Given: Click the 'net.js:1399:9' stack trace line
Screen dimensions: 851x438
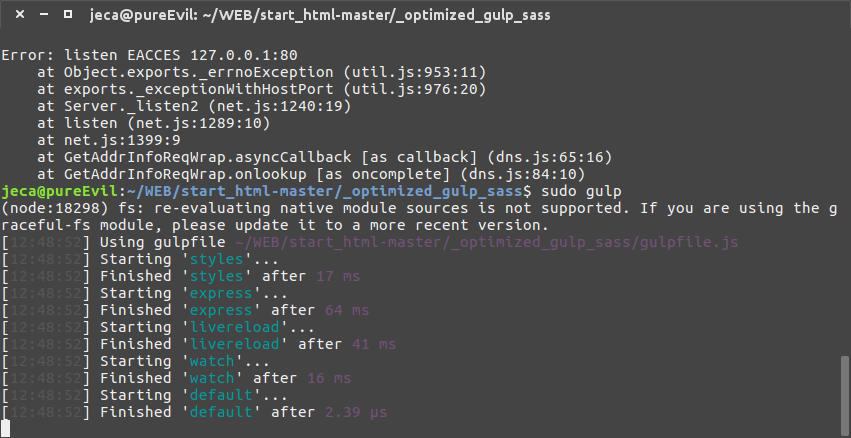Looking at the screenshot, I should pos(109,140).
